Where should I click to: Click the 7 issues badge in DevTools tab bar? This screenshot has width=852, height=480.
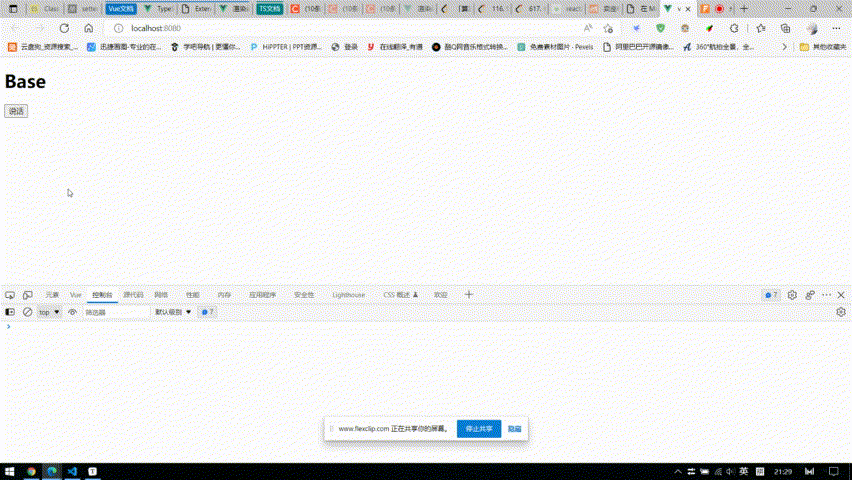coord(771,295)
